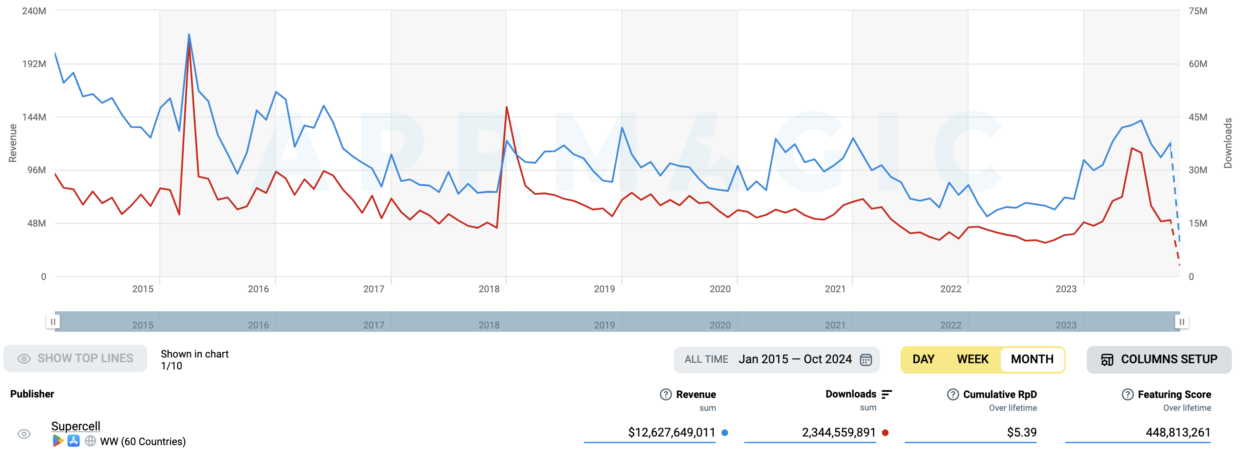Click the Downloads sort icon
Image resolution: width=1240 pixels, height=457 pixels.
click(x=887, y=394)
